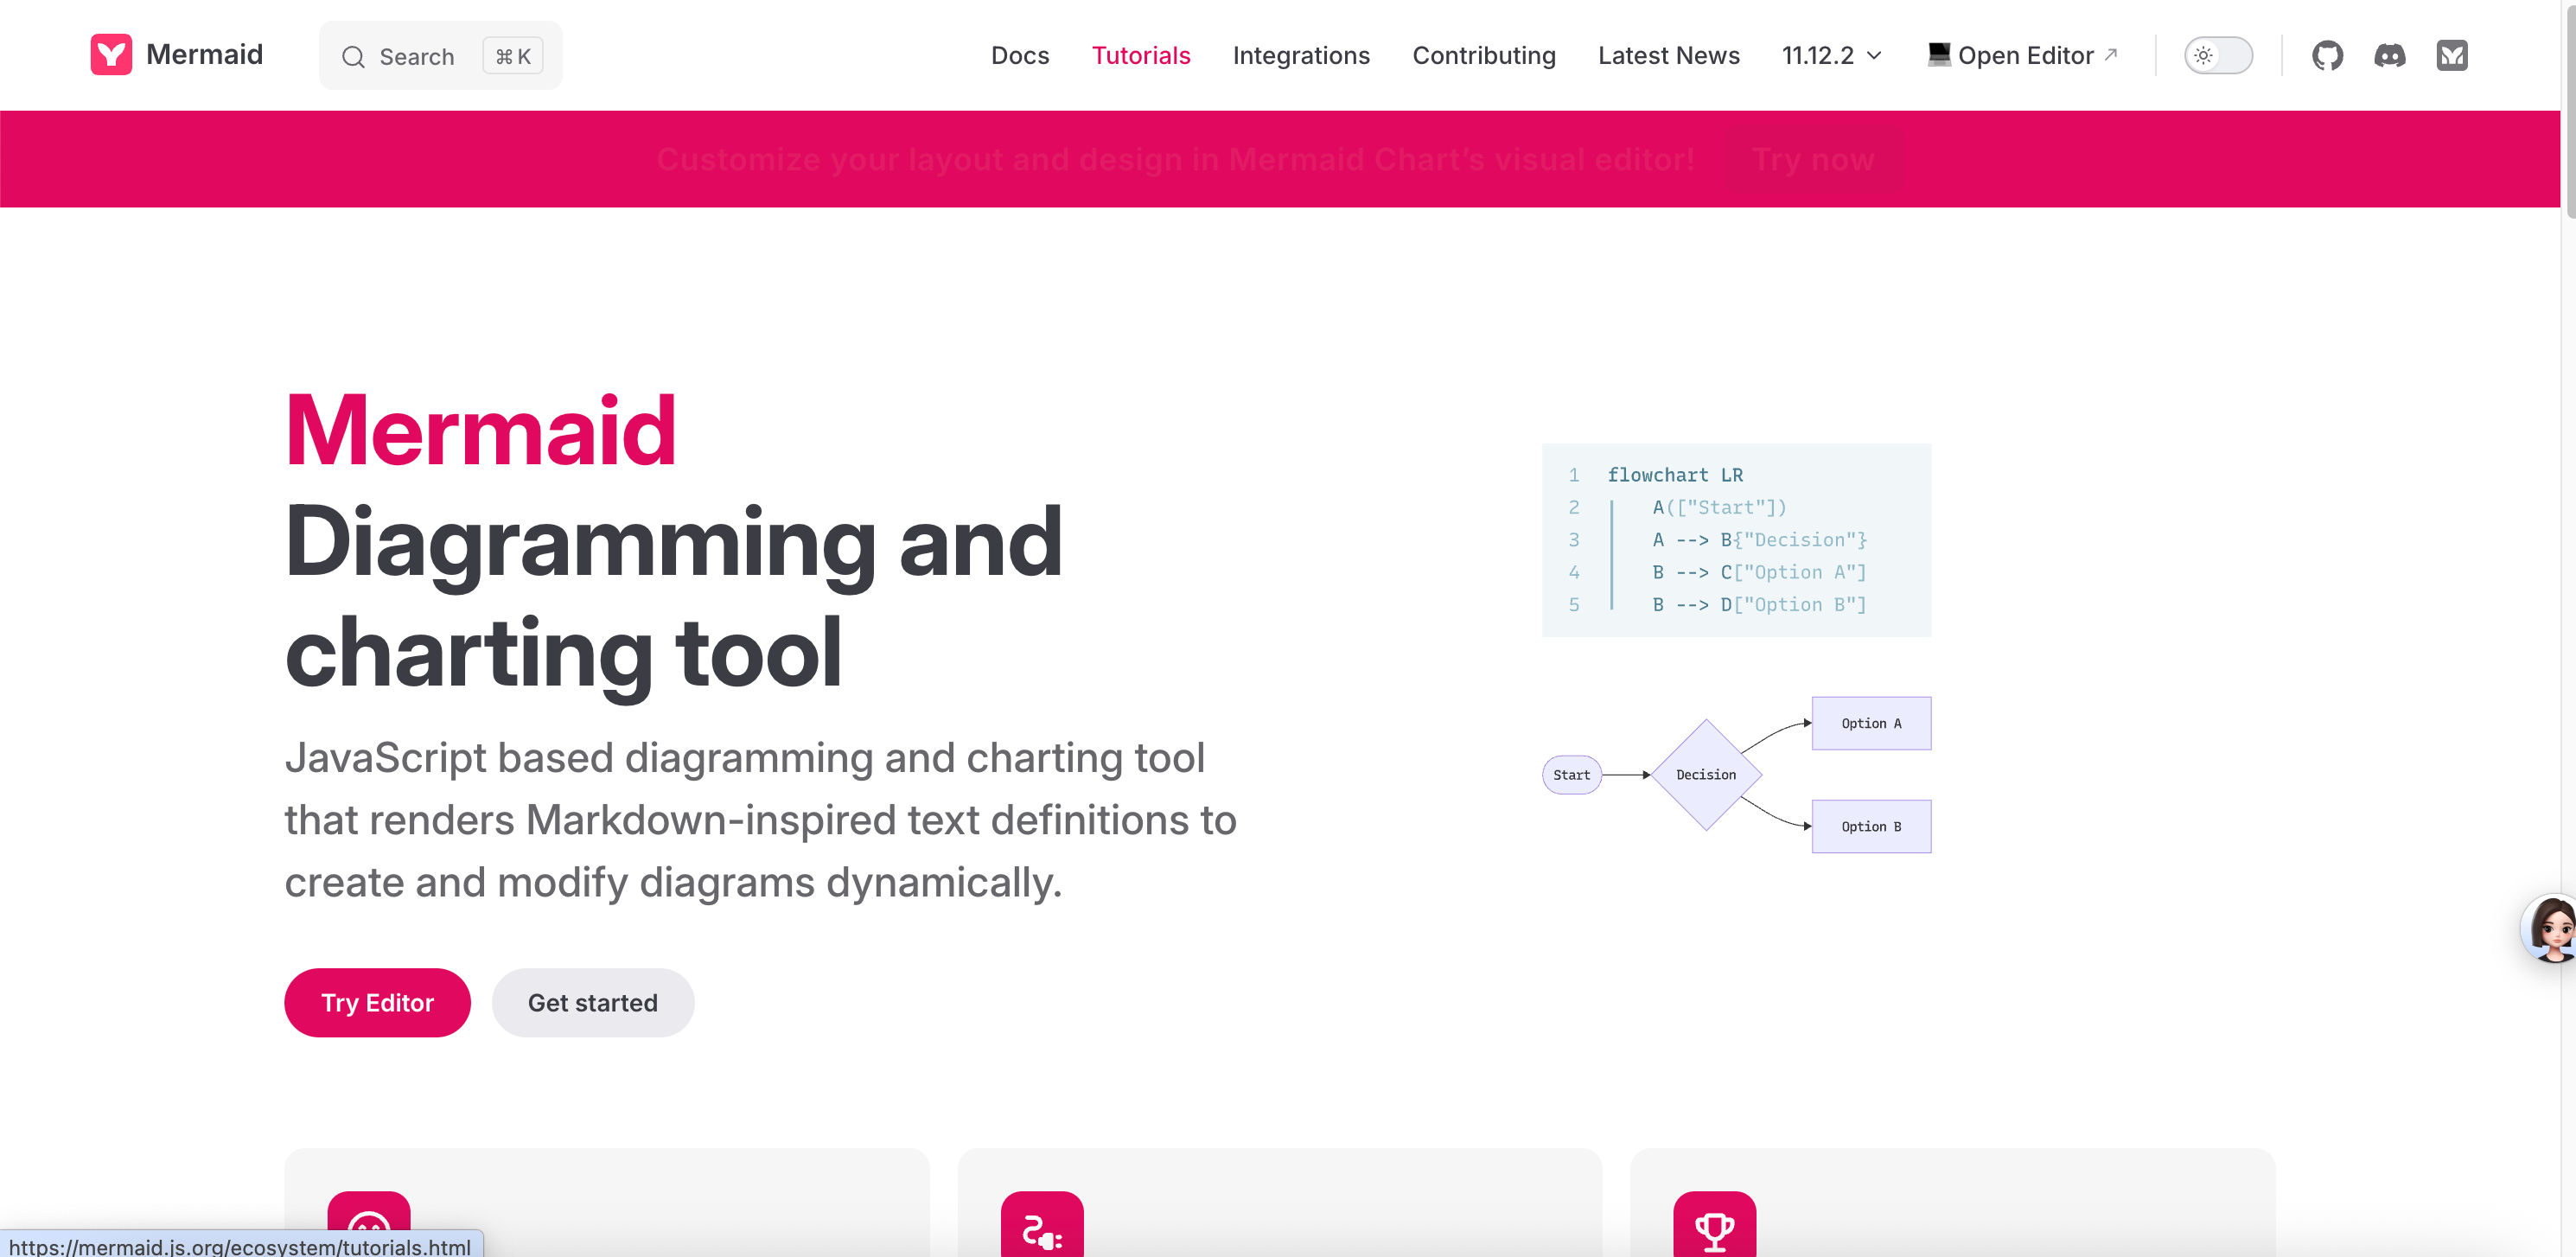Click the Mermaid logo icon
2576x1257 pixels.
[x=111, y=55]
